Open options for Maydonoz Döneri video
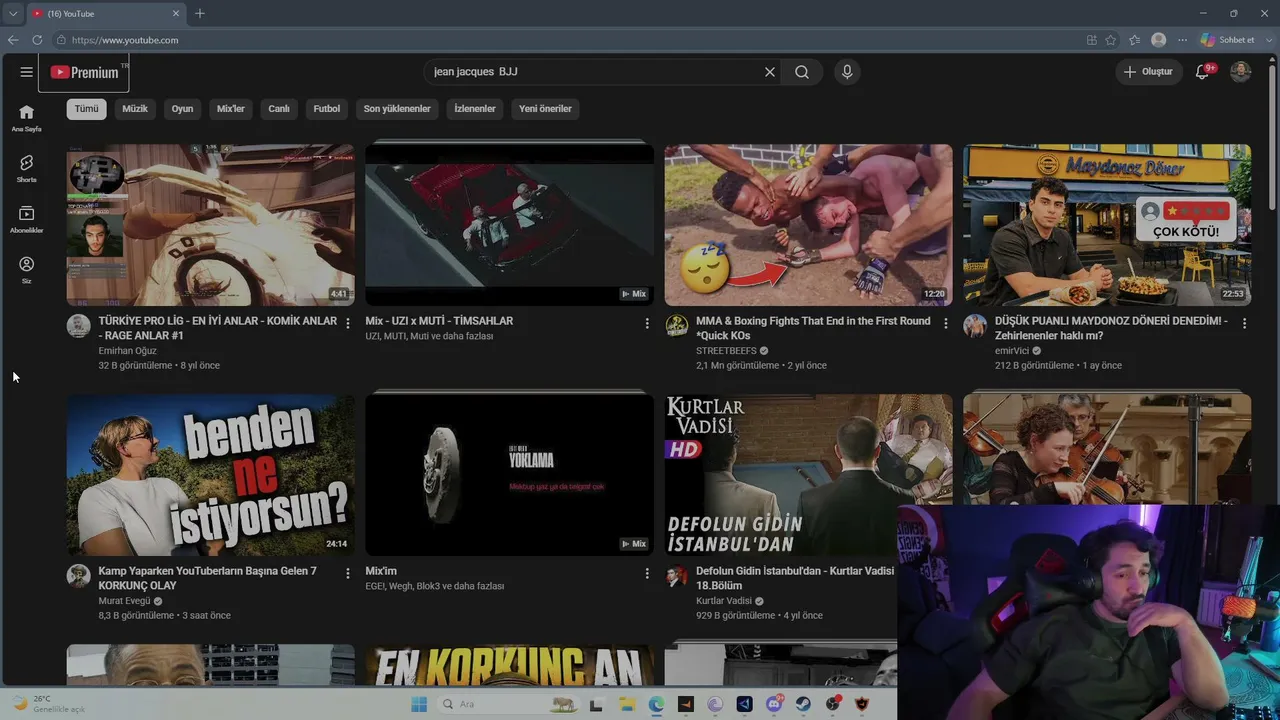 [x=1244, y=323]
